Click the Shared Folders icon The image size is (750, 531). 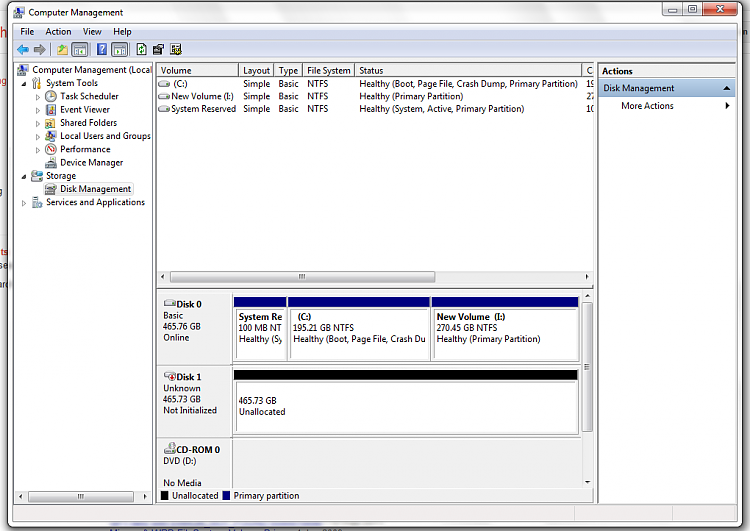pyautogui.click(x=51, y=123)
